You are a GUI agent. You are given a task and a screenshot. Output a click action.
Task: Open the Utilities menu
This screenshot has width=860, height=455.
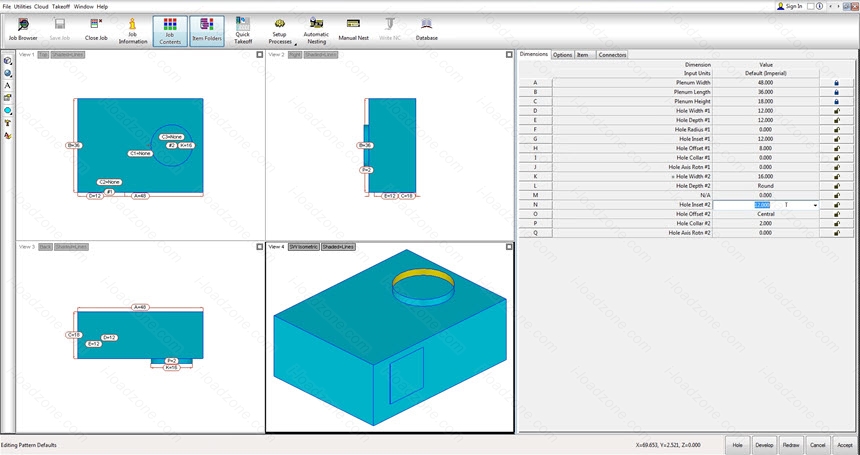[x=22, y=7]
